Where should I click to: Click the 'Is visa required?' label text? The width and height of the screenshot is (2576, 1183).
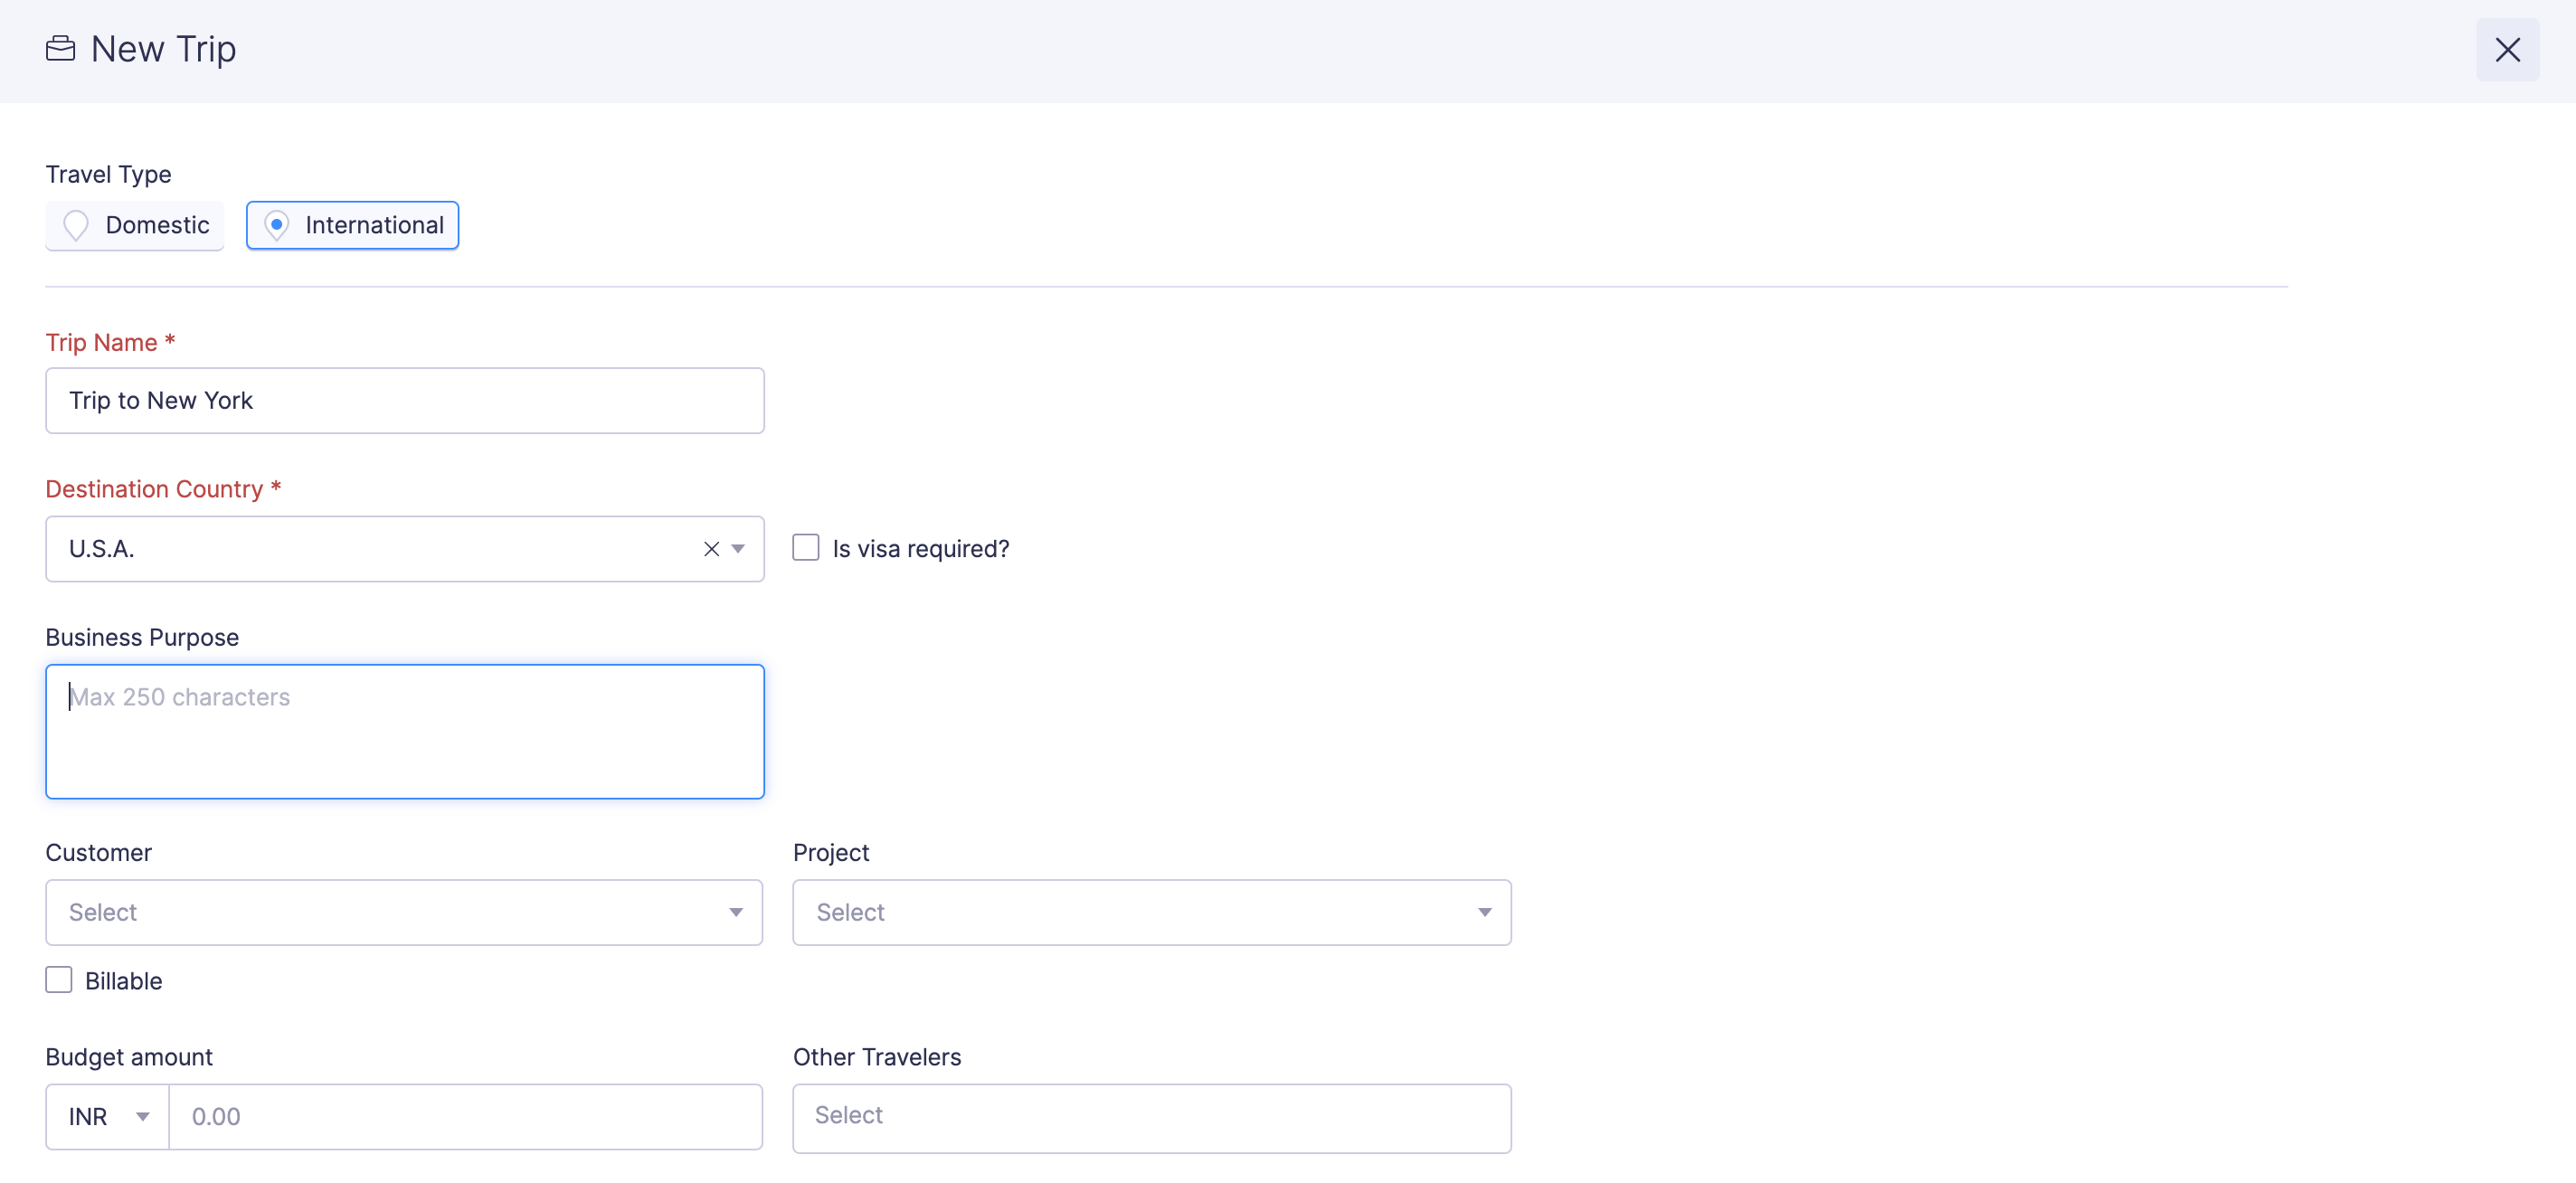click(x=920, y=549)
